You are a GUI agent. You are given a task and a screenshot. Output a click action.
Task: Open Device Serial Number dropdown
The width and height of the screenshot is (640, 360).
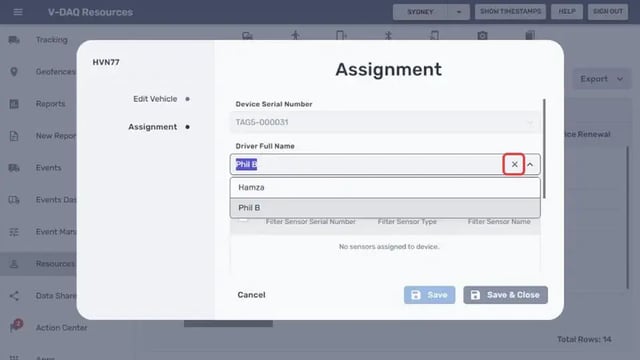tap(530, 122)
